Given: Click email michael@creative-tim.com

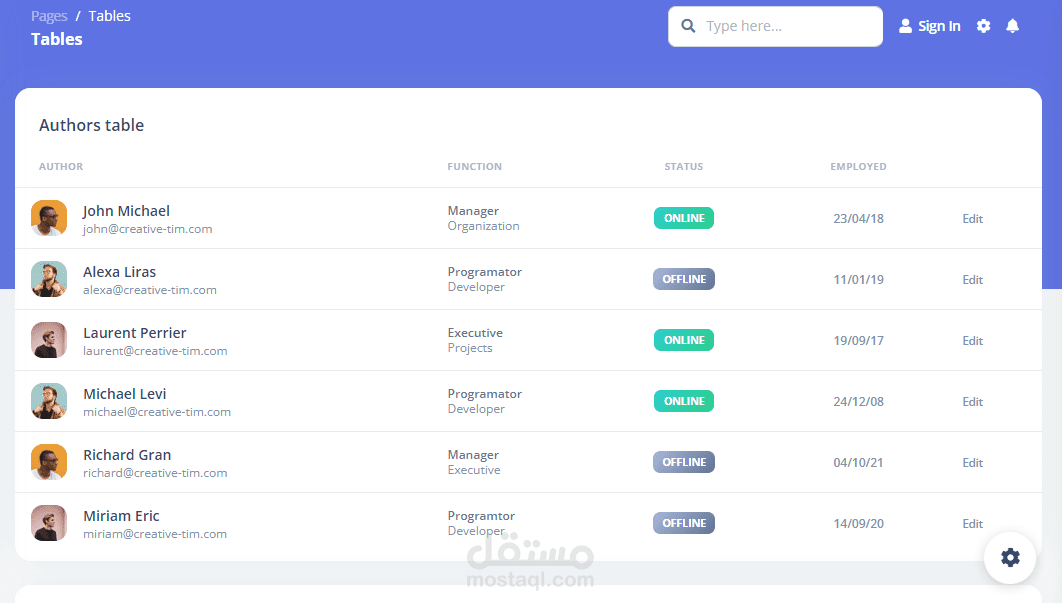Looking at the screenshot, I should (157, 412).
